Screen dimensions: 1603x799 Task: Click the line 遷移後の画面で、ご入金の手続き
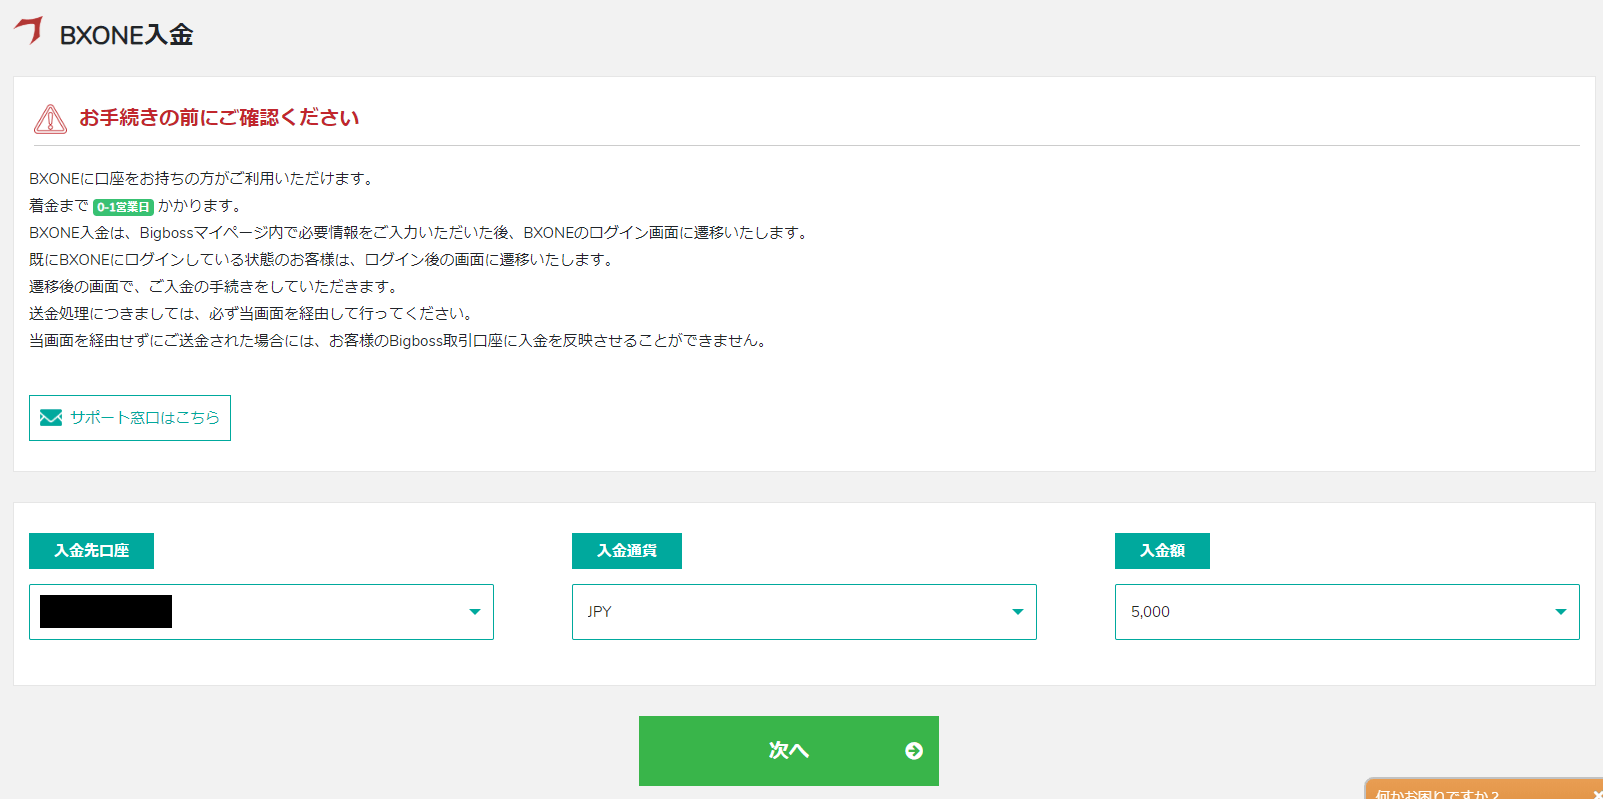(x=215, y=287)
